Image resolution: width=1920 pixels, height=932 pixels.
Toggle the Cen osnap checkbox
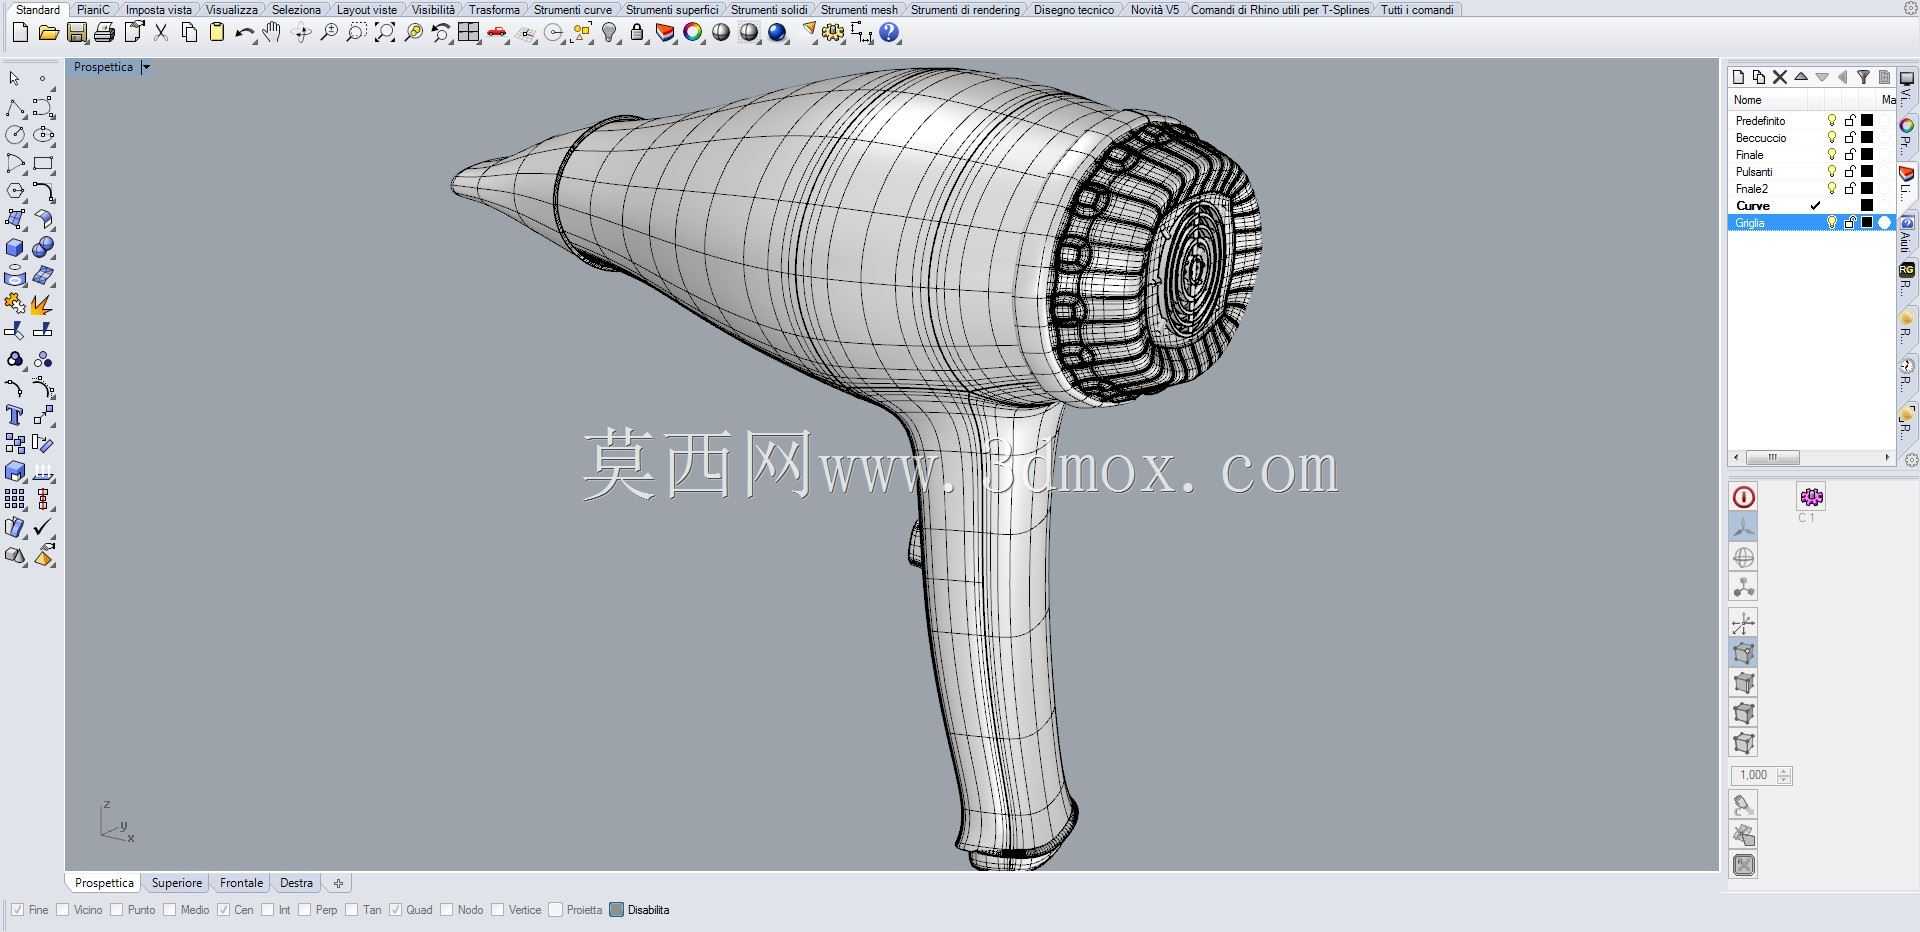(x=224, y=910)
